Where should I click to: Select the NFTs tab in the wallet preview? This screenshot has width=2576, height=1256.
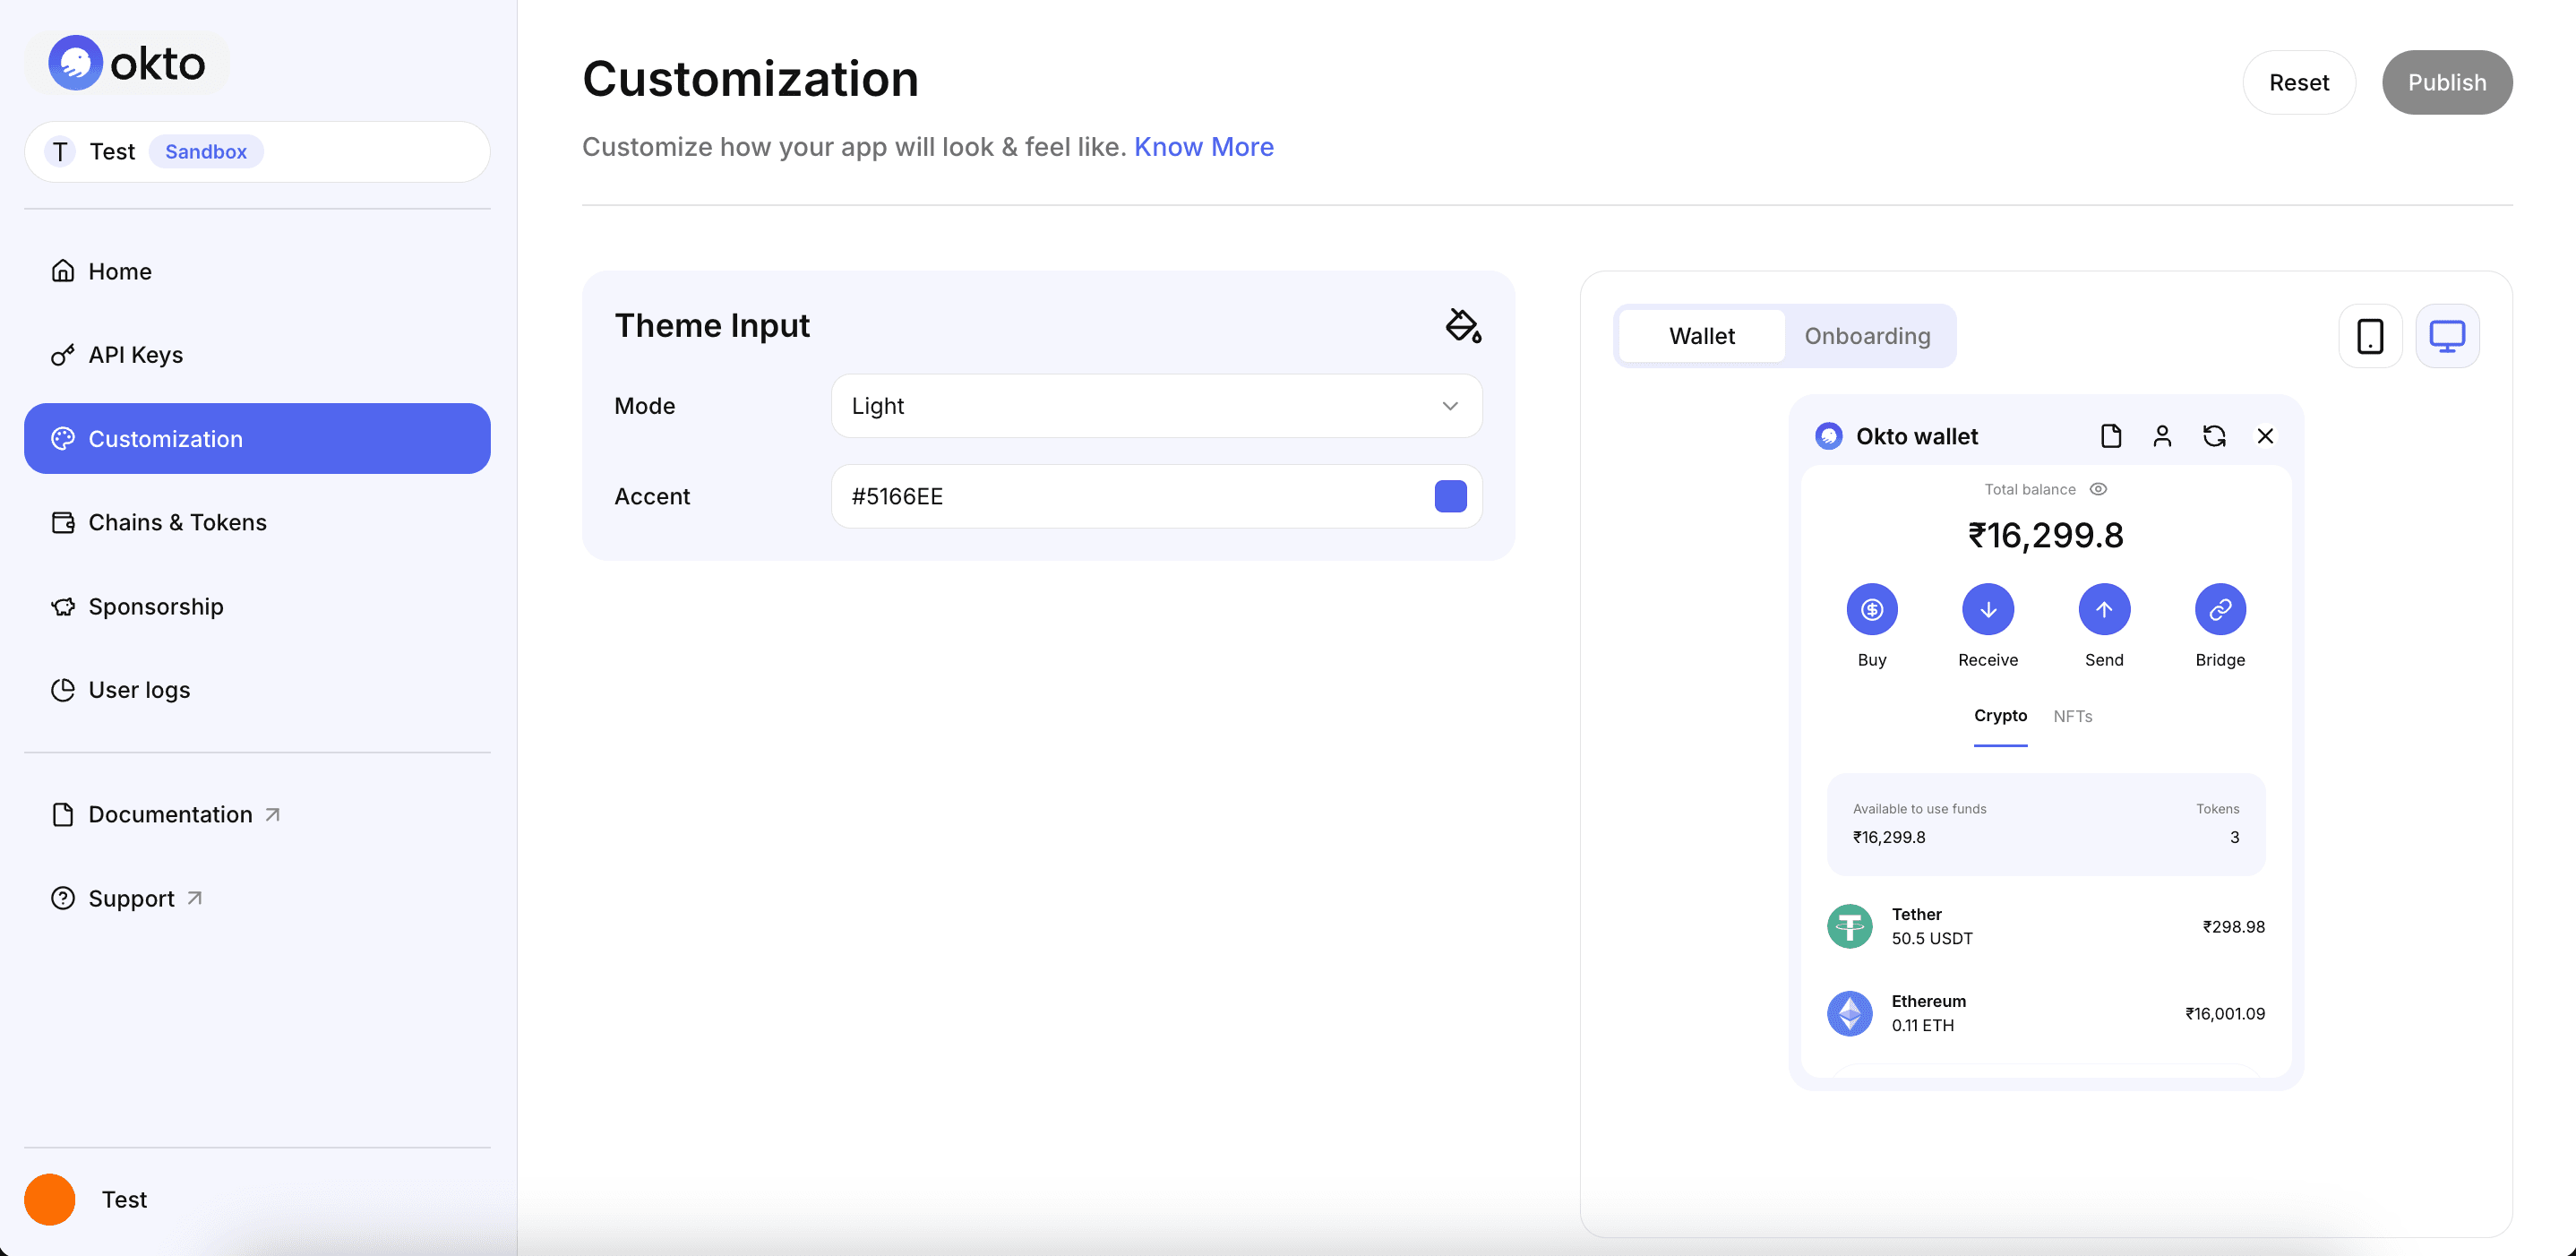coord(2072,716)
